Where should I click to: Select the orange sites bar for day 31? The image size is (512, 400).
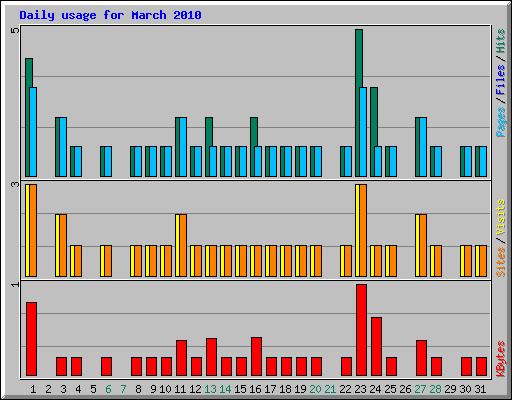tap(483, 261)
